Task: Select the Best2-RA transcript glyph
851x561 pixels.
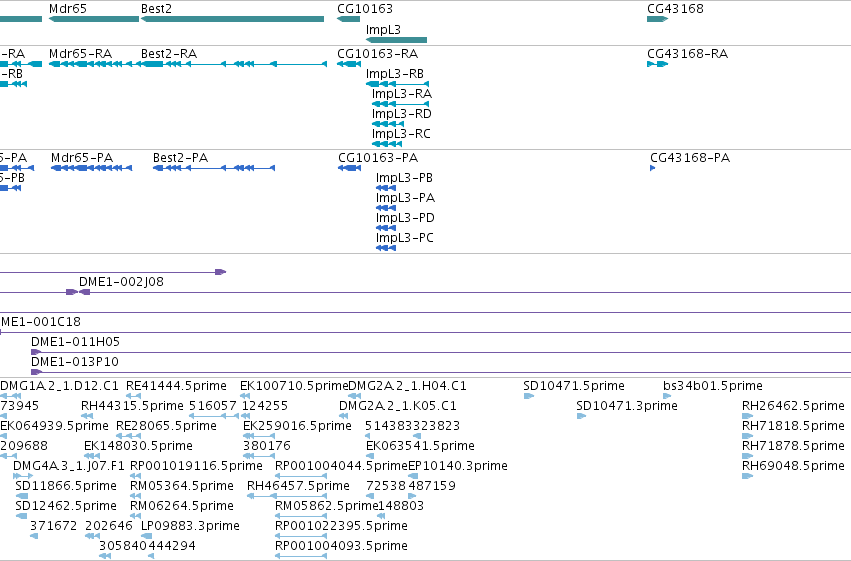Action: tap(233, 64)
